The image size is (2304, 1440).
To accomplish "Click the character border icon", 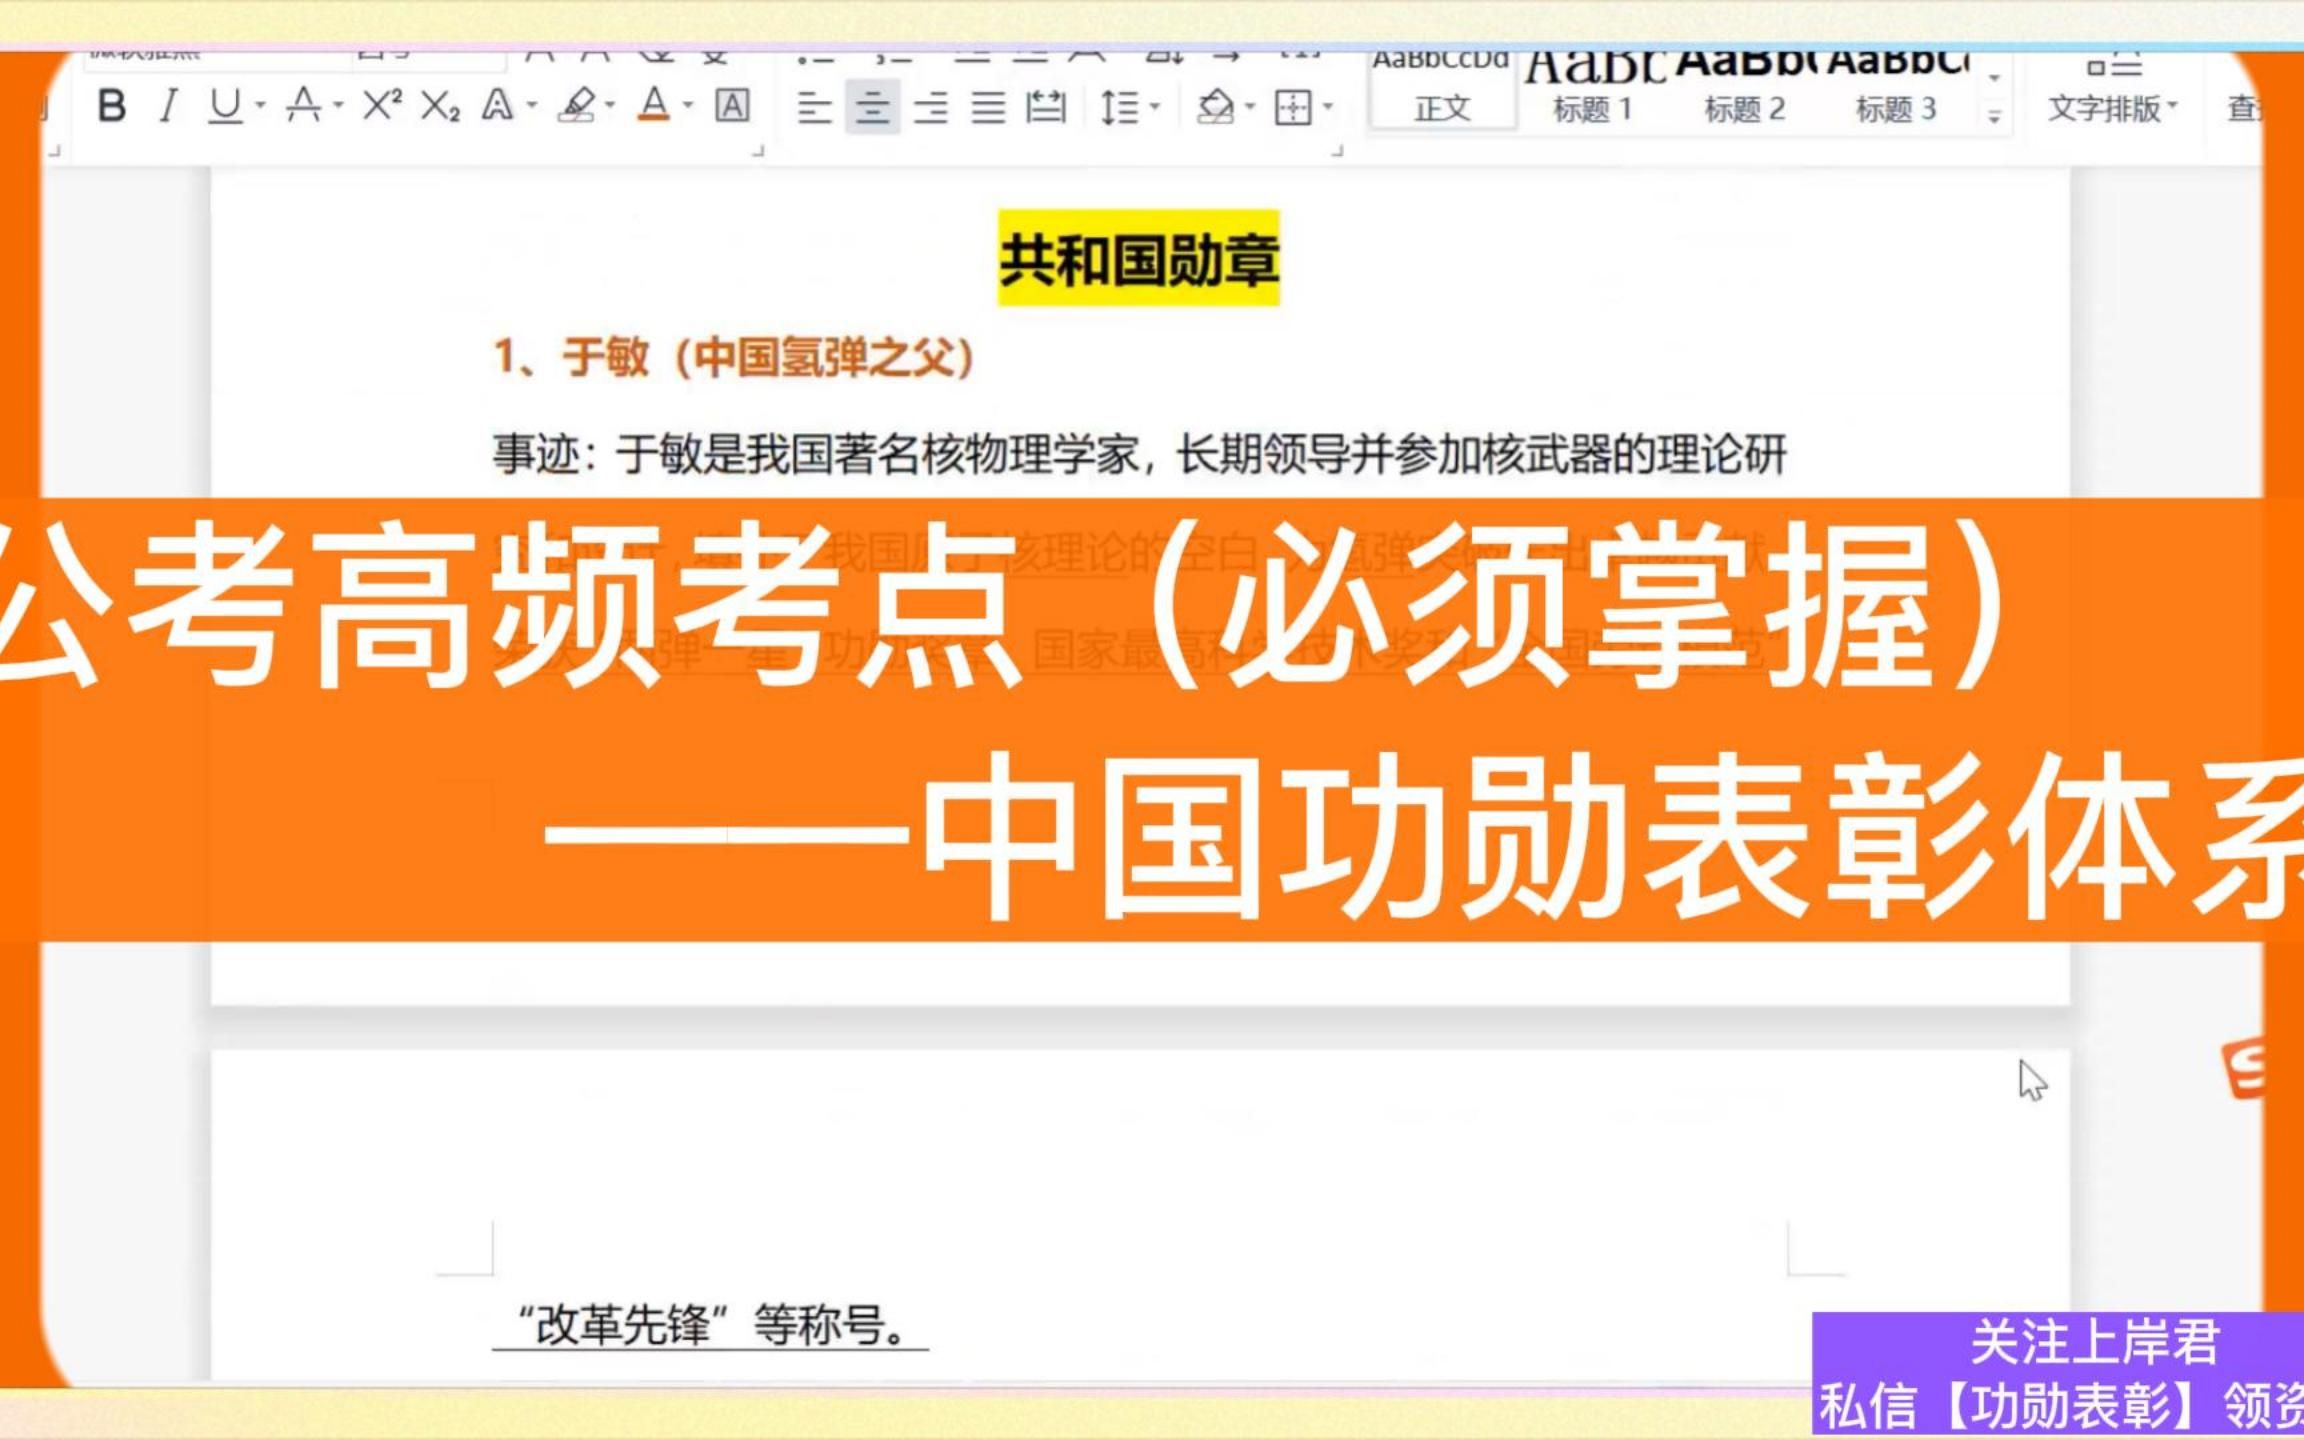I will [732, 105].
